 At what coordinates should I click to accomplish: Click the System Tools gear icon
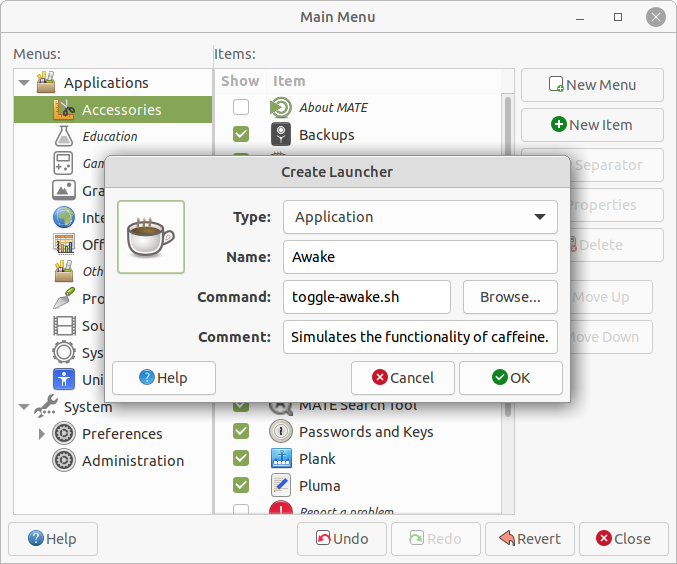(x=64, y=352)
